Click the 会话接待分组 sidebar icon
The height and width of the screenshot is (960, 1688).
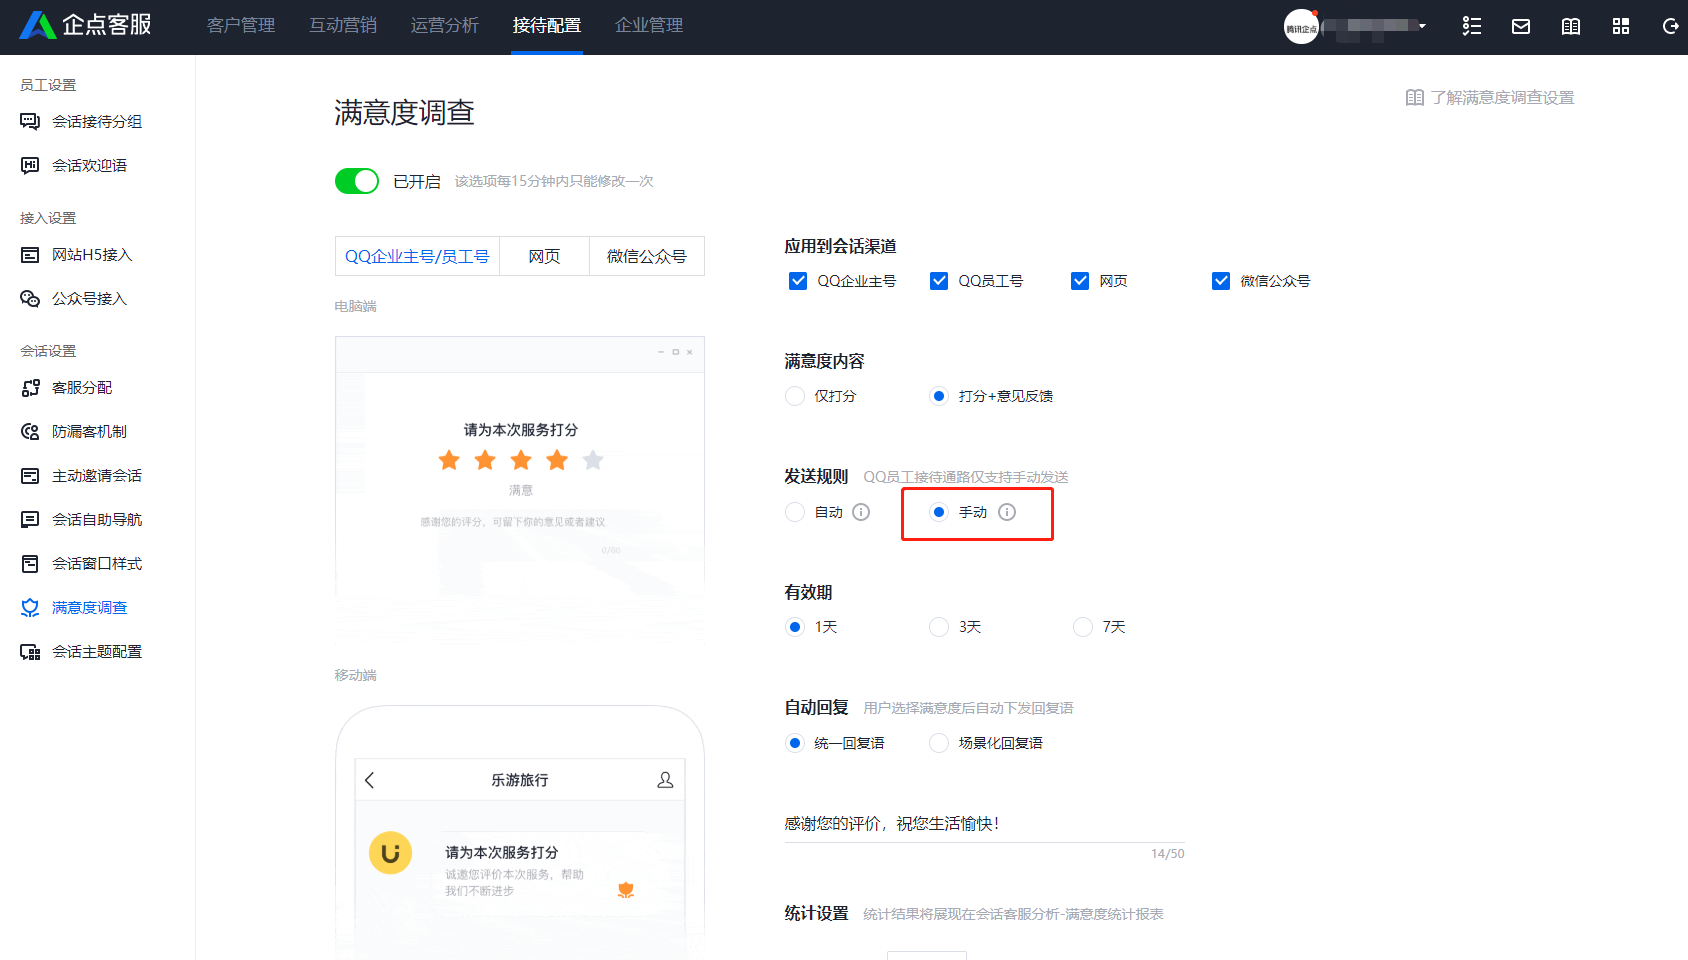point(30,122)
